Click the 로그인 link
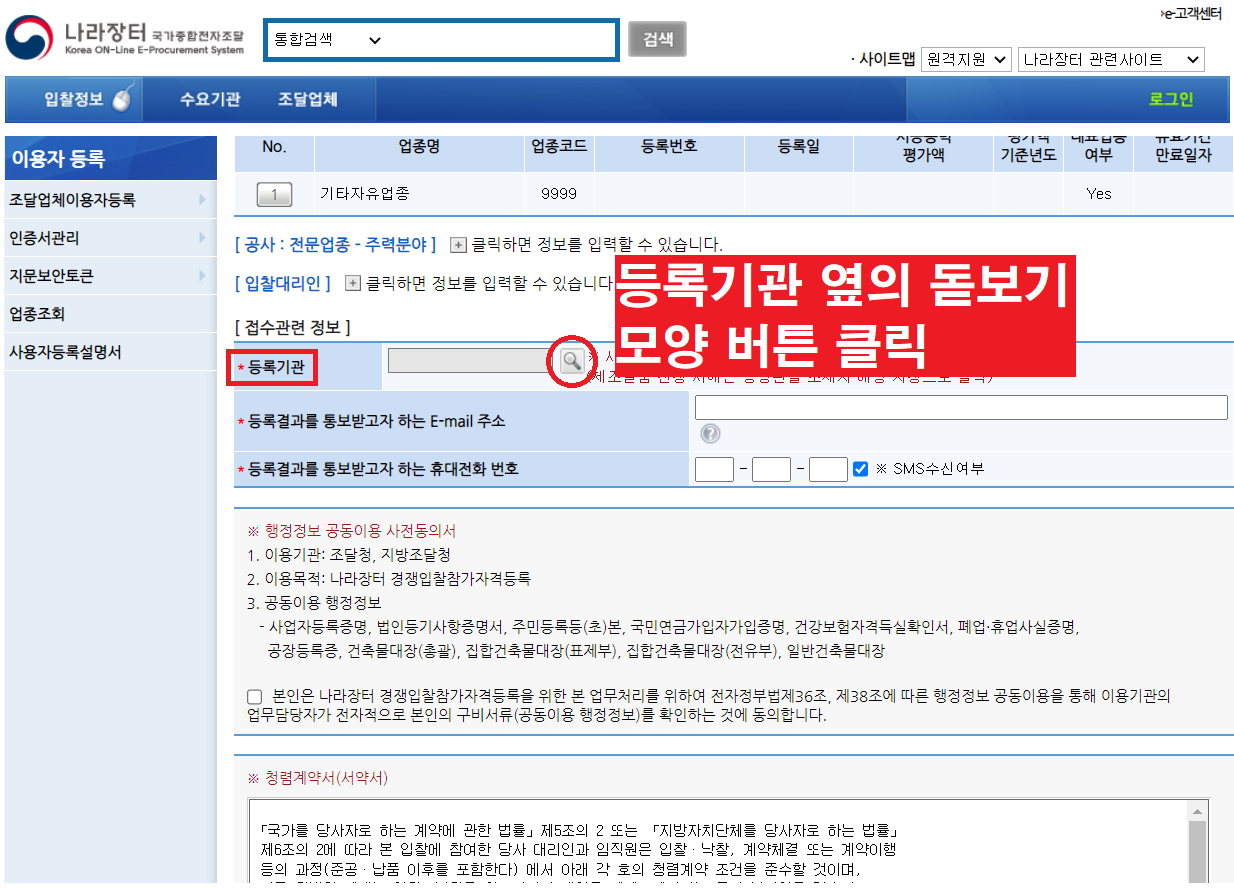This screenshot has width=1234, height=888. tap(1171, 100)
